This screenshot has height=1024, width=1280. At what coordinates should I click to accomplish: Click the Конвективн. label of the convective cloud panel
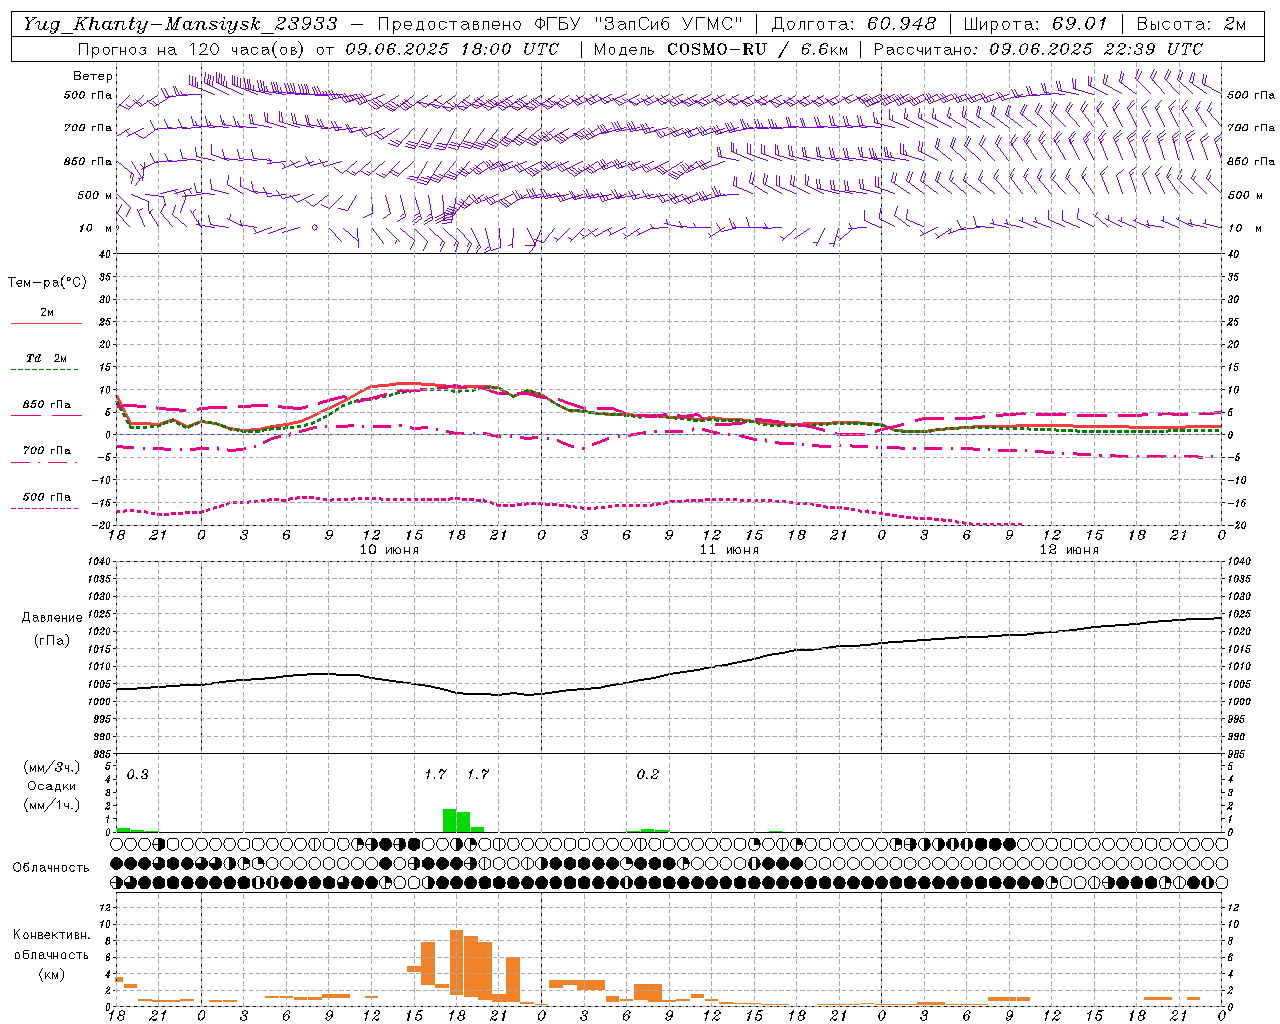coord(51,935)
